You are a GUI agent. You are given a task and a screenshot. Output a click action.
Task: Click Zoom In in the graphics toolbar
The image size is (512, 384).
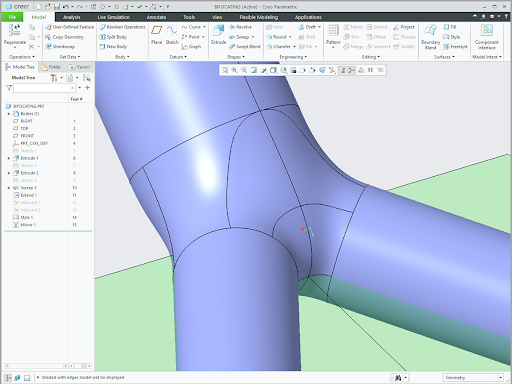(x=234, y=70)
